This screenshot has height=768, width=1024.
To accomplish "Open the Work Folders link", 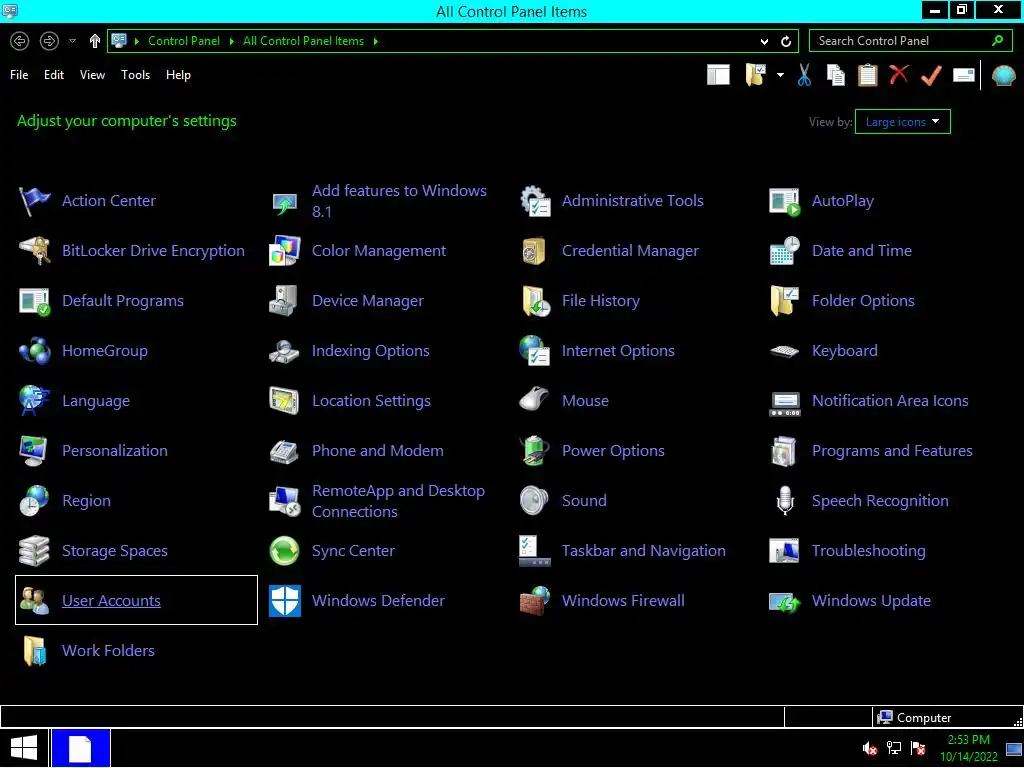I will tap(108, 650).
